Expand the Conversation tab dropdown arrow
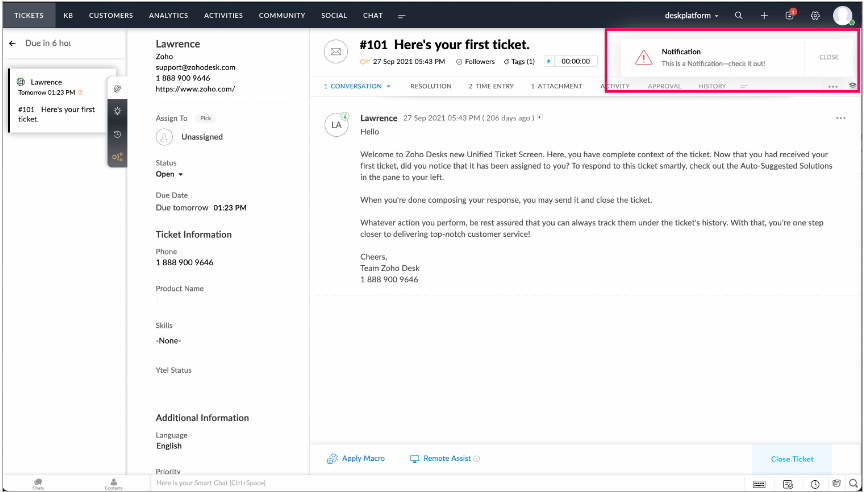This screenshot has width=864, height=492. pos(388,86)
